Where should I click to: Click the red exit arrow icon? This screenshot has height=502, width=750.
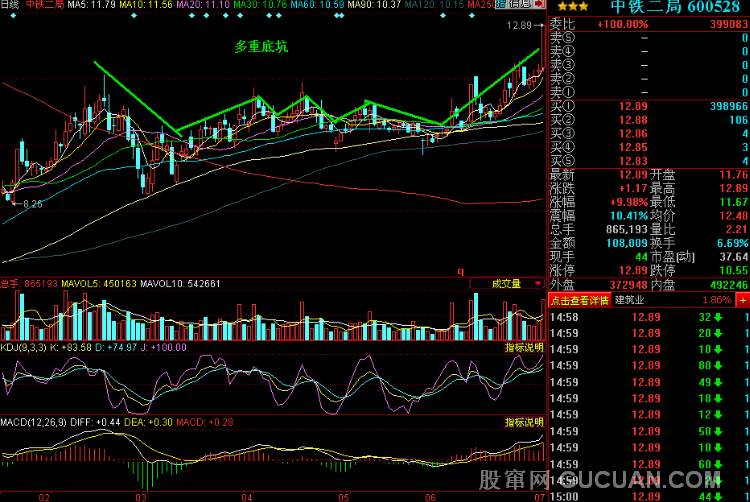coord(540,4)
